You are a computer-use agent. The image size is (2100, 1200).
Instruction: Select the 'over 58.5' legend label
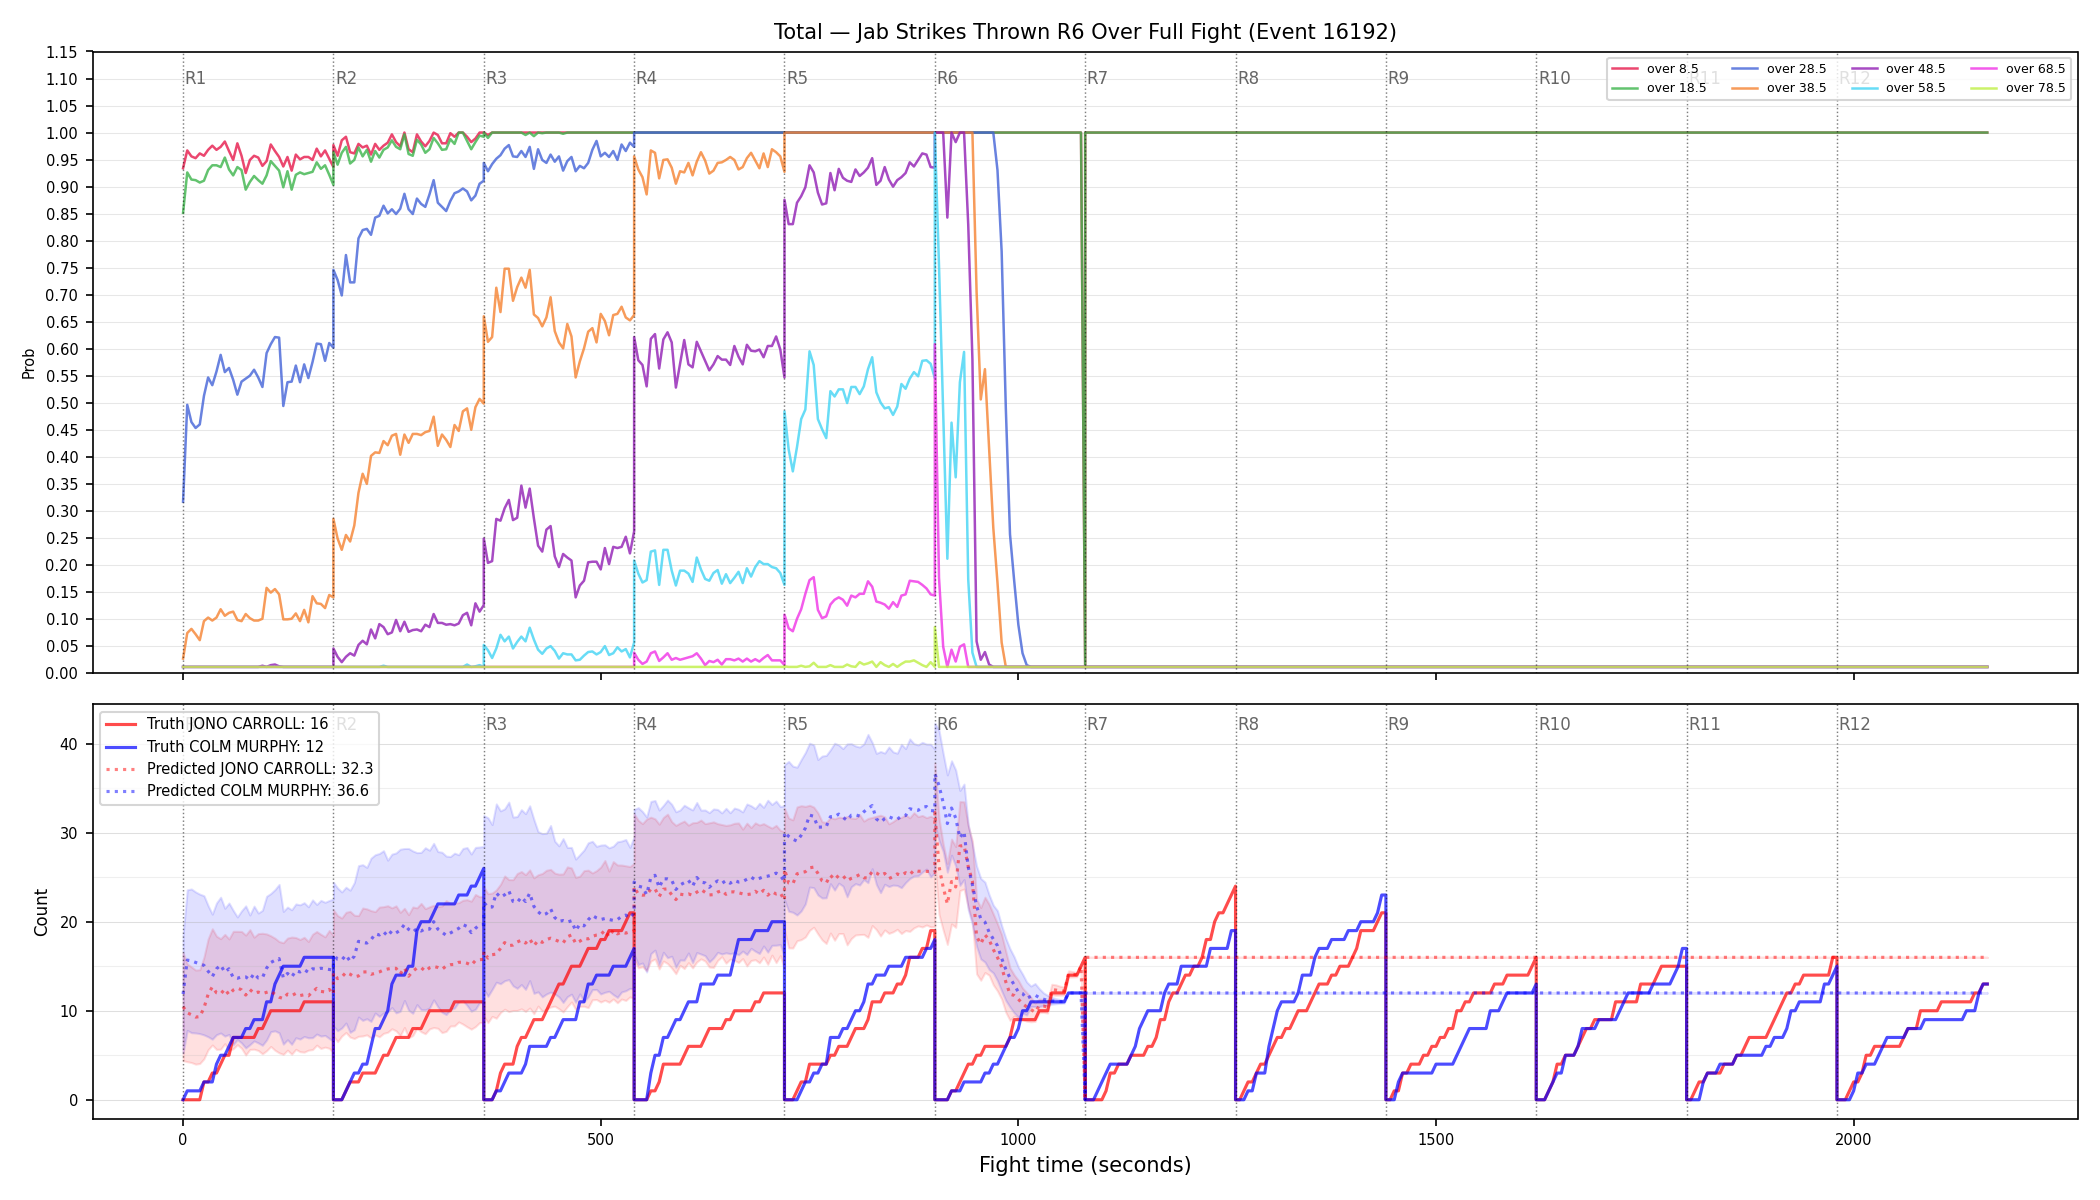click(1915, 88)
